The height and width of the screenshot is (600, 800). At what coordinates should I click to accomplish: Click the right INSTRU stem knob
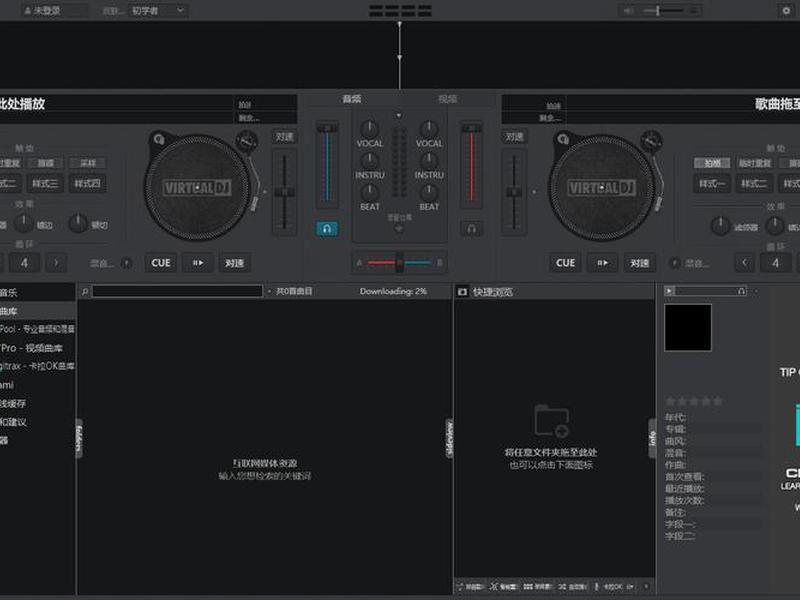point(429,161)
